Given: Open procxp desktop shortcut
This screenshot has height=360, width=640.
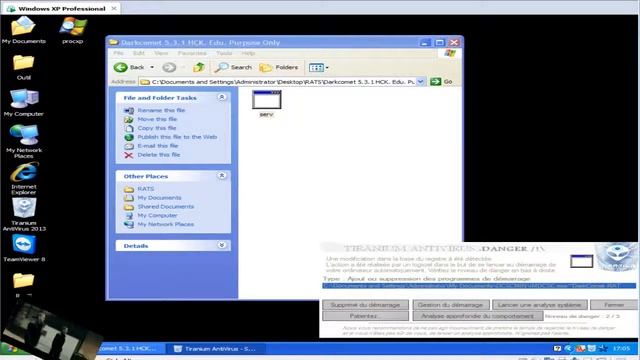Looking at the screenshot, I should pos(73,30).
